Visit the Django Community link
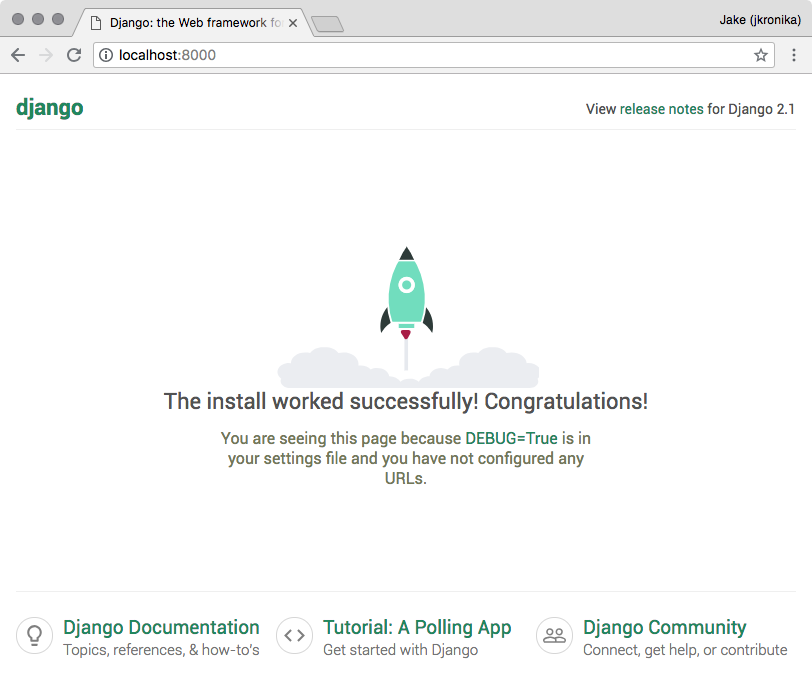The width and height of the screenshot is (812, 683). (664, 627)
